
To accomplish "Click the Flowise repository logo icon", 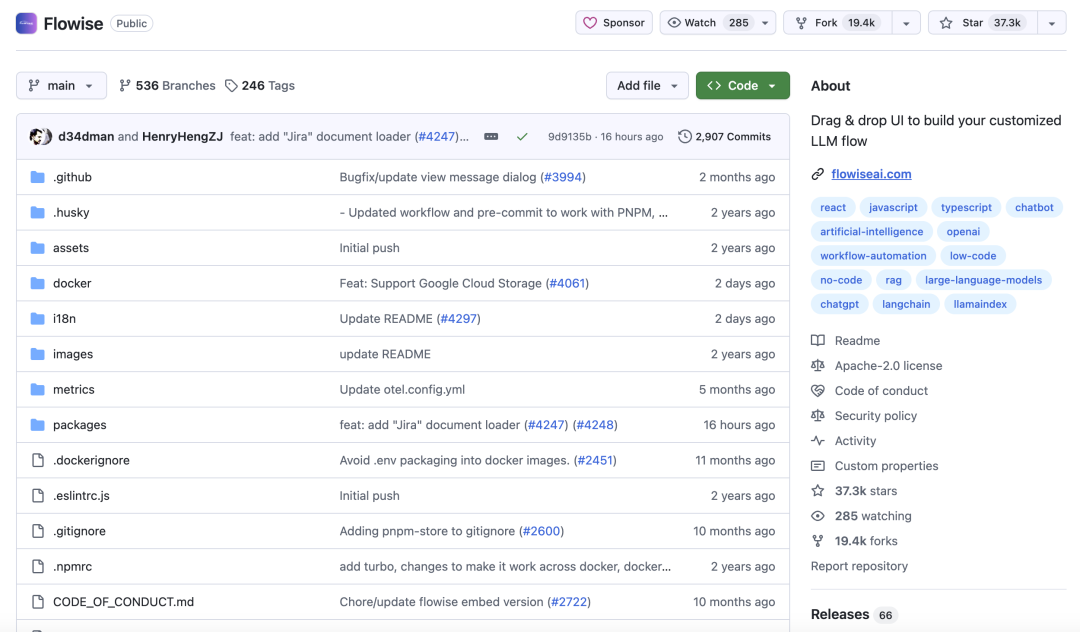I will [26, 23].
